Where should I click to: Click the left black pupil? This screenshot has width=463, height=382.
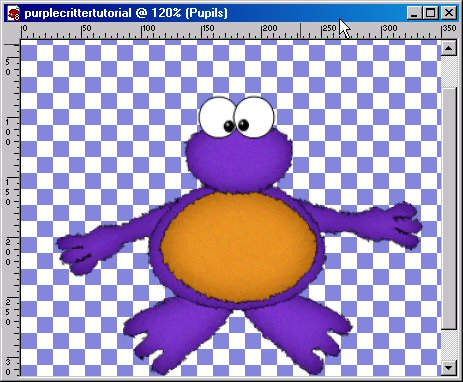[x=229, y=126]
